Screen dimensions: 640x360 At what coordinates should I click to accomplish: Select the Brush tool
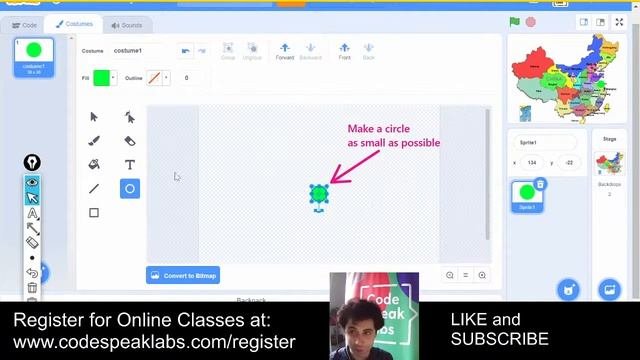click(x=94, y=141)
